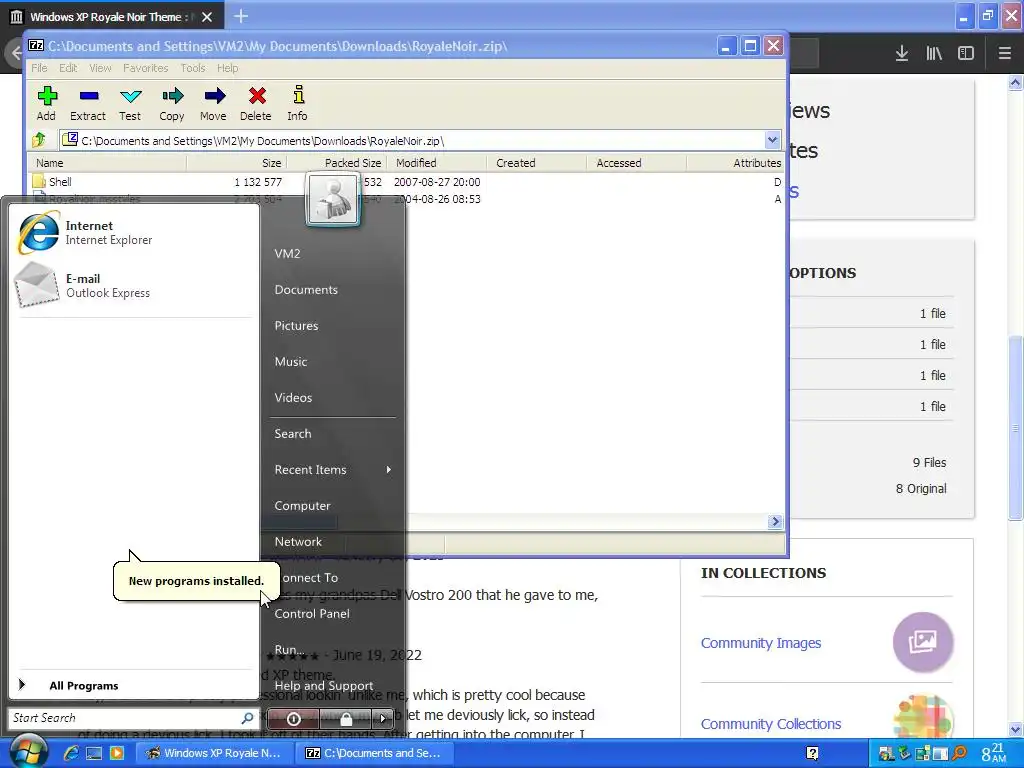1024x768 pixels.
Task: Open the browser hamburger menu
Action: [1004, 54]
